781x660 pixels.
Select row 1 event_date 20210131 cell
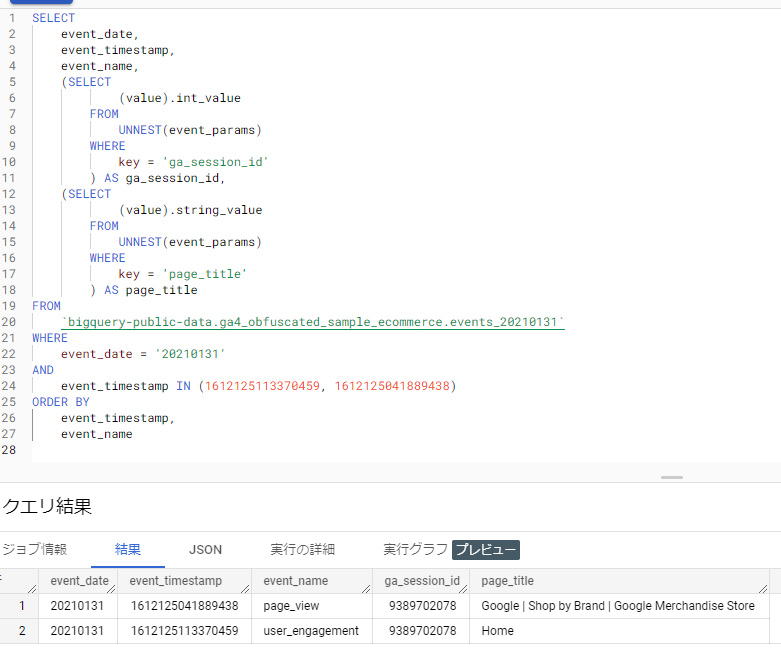point(78,606)
